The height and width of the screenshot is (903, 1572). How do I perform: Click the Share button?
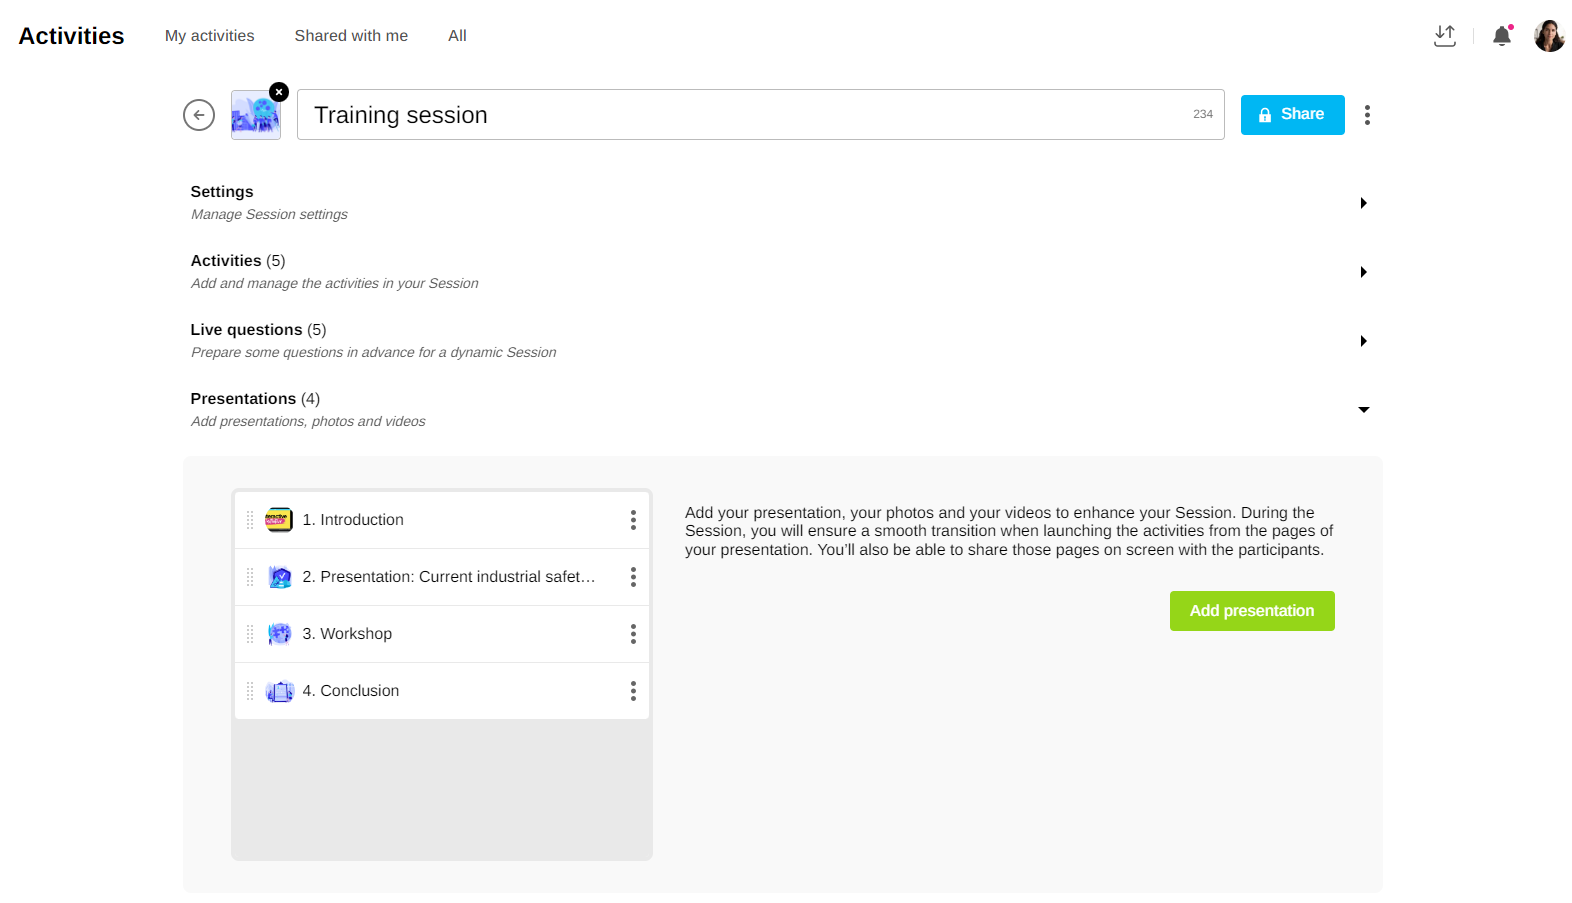(1292, 115)
